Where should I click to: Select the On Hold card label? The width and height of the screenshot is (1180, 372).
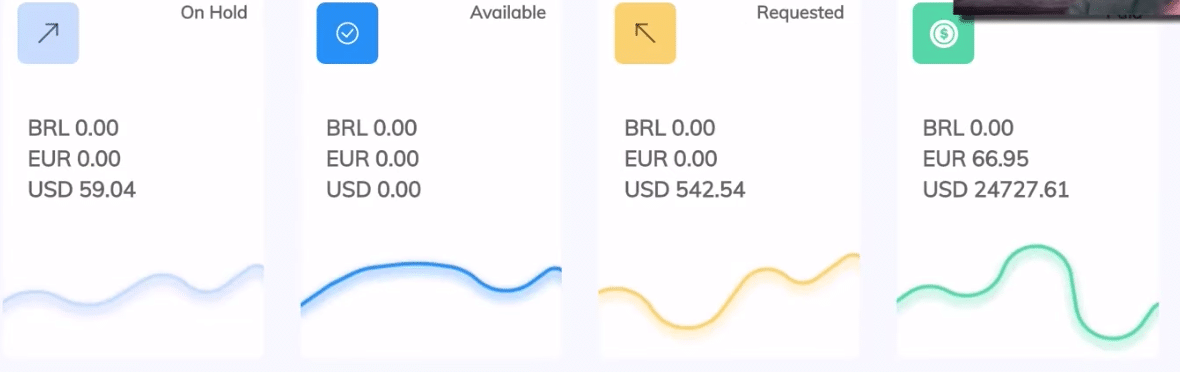coord(214,13)
